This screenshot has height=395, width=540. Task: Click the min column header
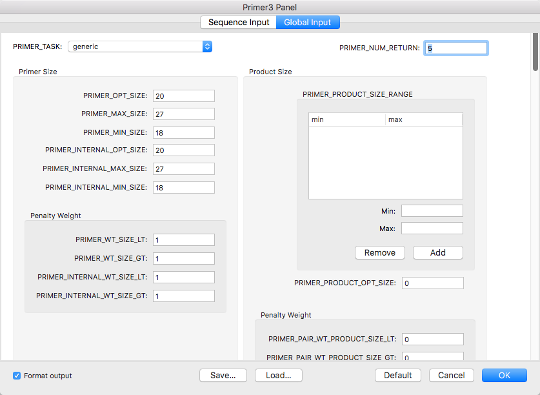pos(347,119)
